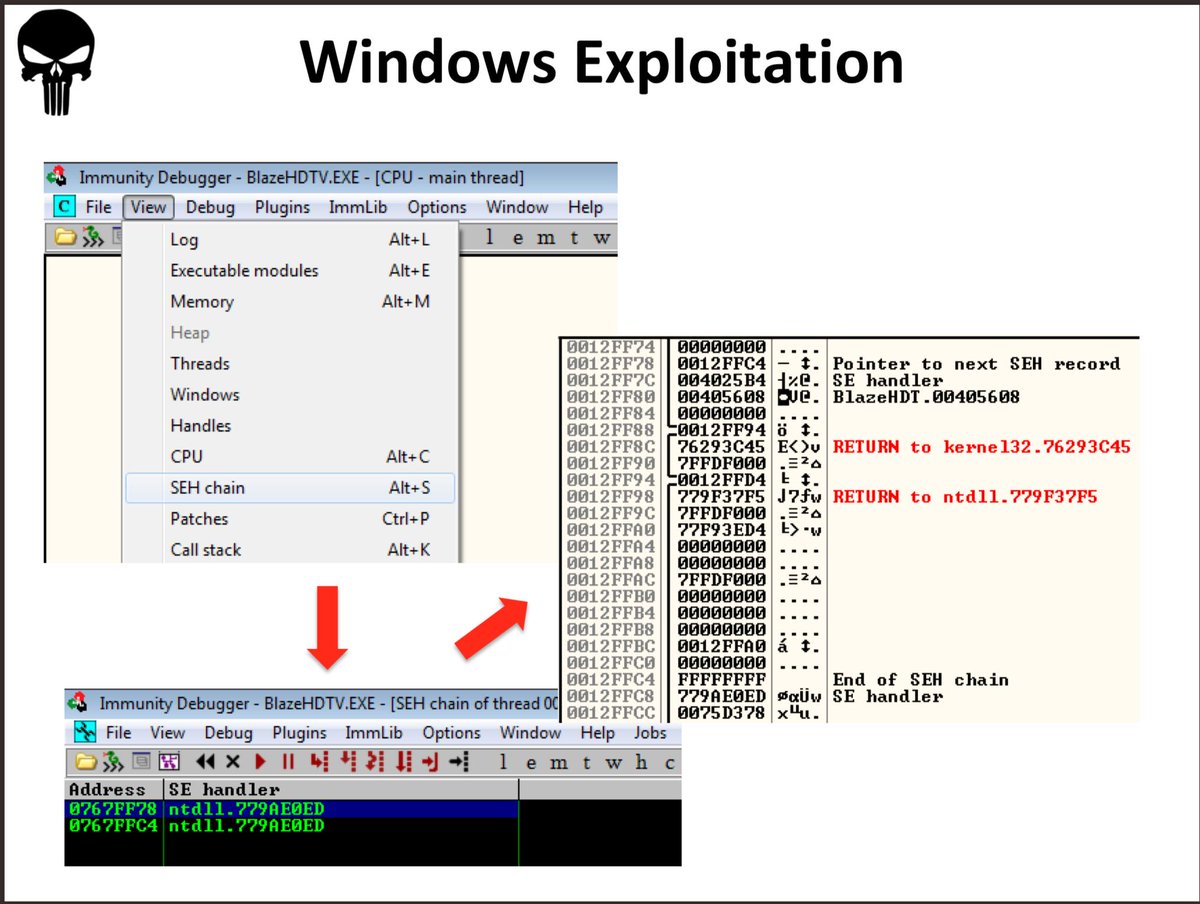Click the Trace over icon
1200x904 pixels.
click(x=403, y=762)
